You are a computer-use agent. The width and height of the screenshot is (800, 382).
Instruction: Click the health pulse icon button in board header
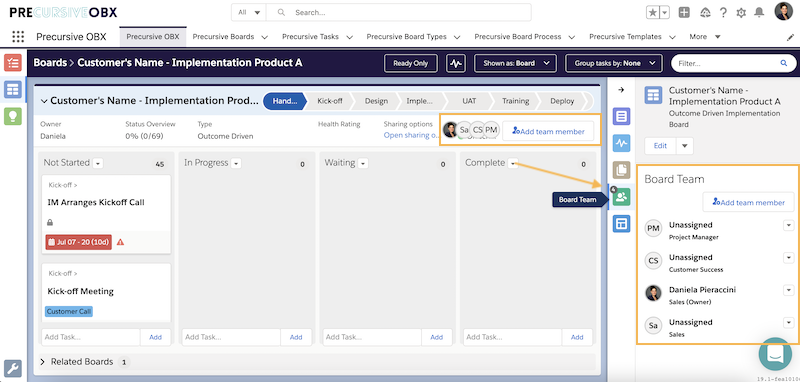pyautogui.click(x=456, y=63)
